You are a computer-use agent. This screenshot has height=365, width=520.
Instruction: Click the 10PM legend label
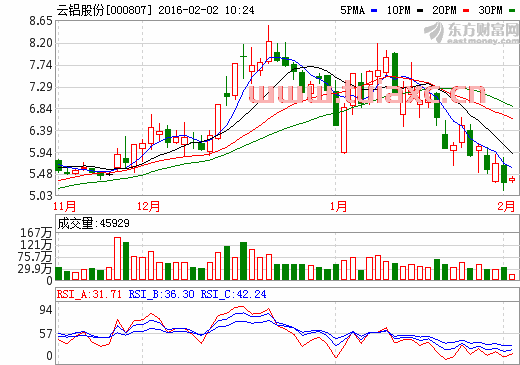pyautogui.click(x=398, y=10)
